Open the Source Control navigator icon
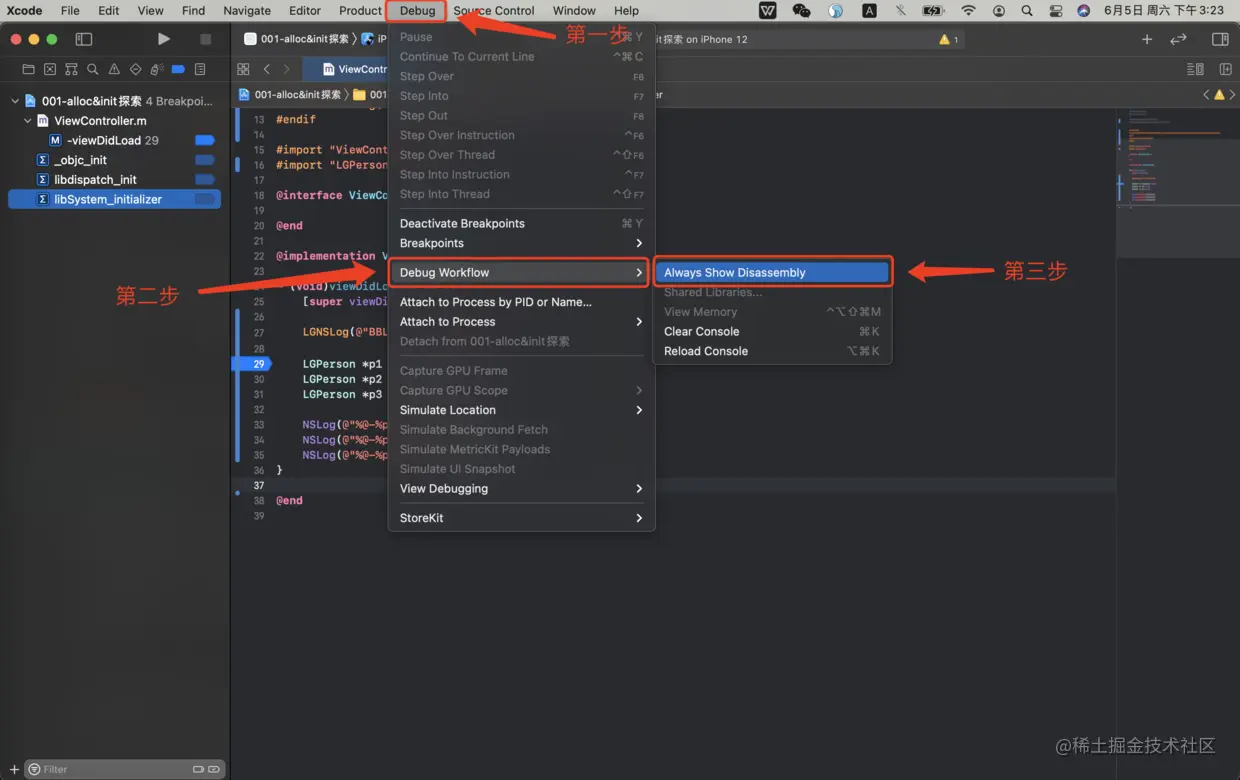This screenshot has width=1240, height=780. pos(50,70)
